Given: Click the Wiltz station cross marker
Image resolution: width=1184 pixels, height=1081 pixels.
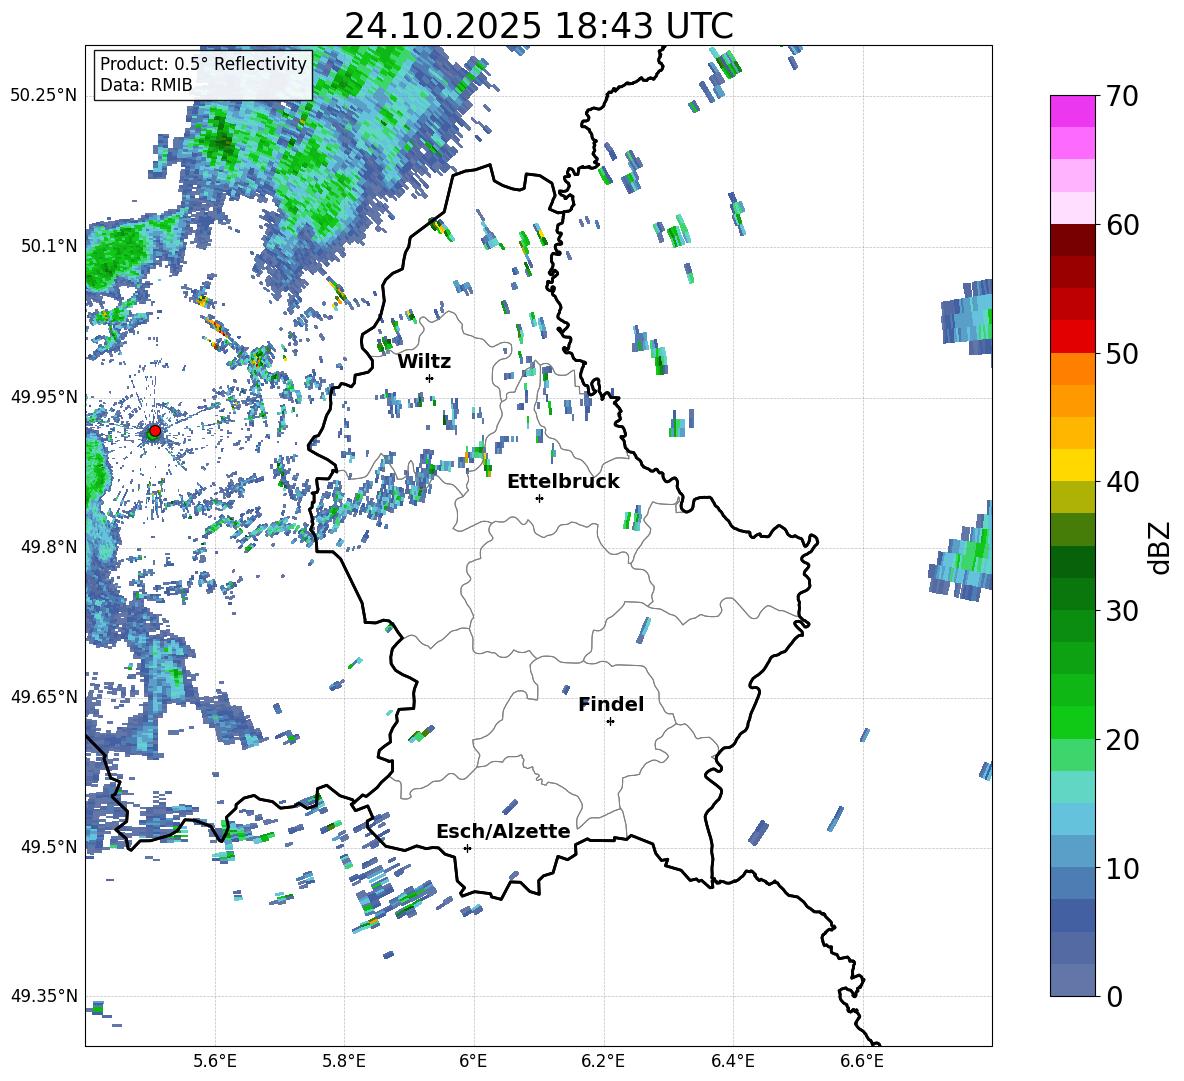Looking at the screenshot, I should point(430,378).
